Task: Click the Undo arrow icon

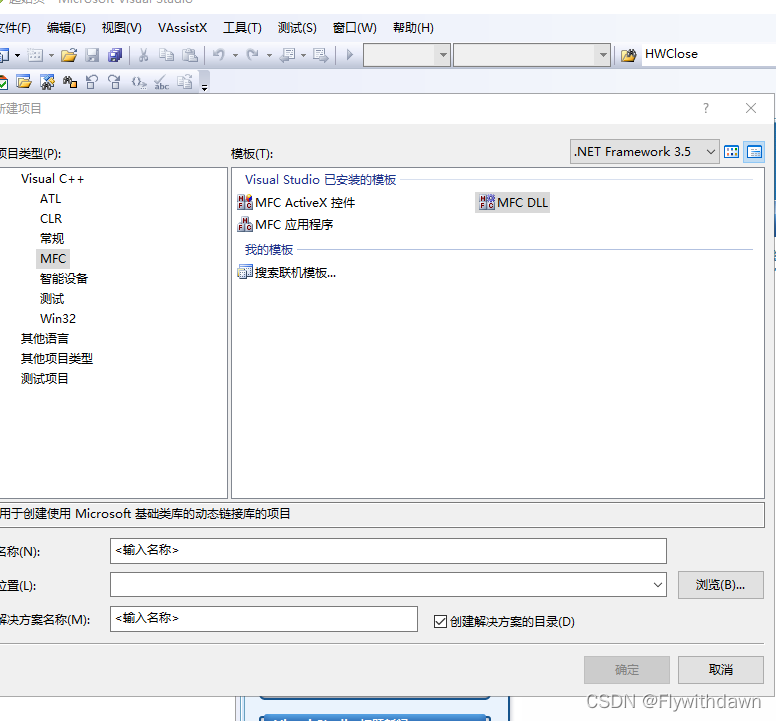Action: click(219, 55)
